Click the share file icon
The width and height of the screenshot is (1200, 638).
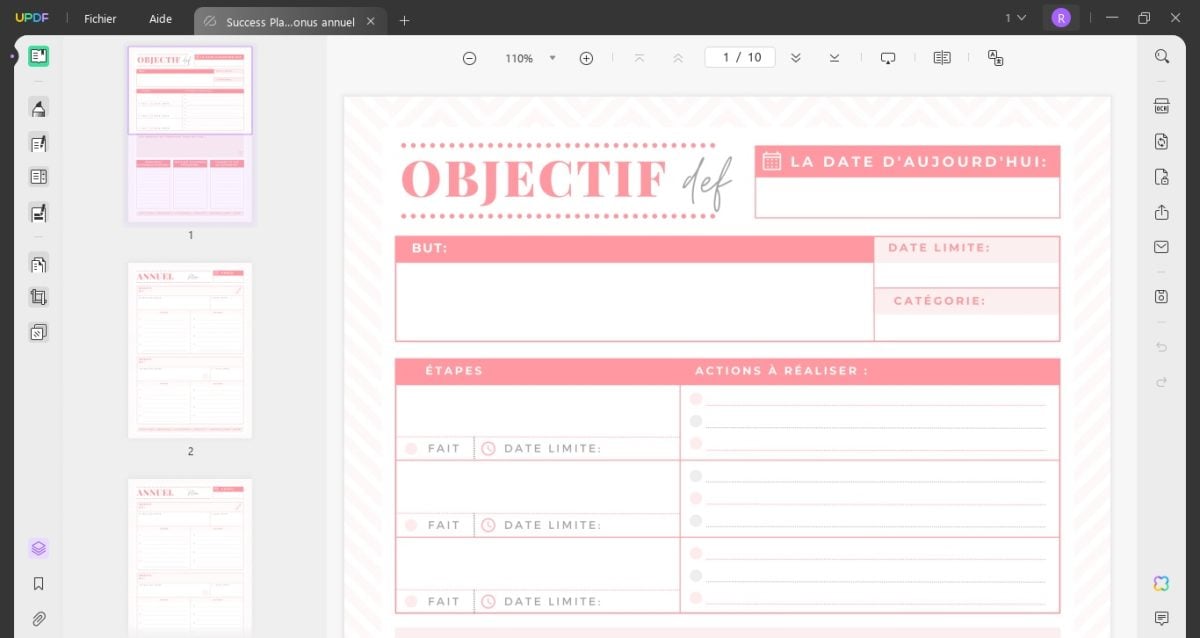1161,212
